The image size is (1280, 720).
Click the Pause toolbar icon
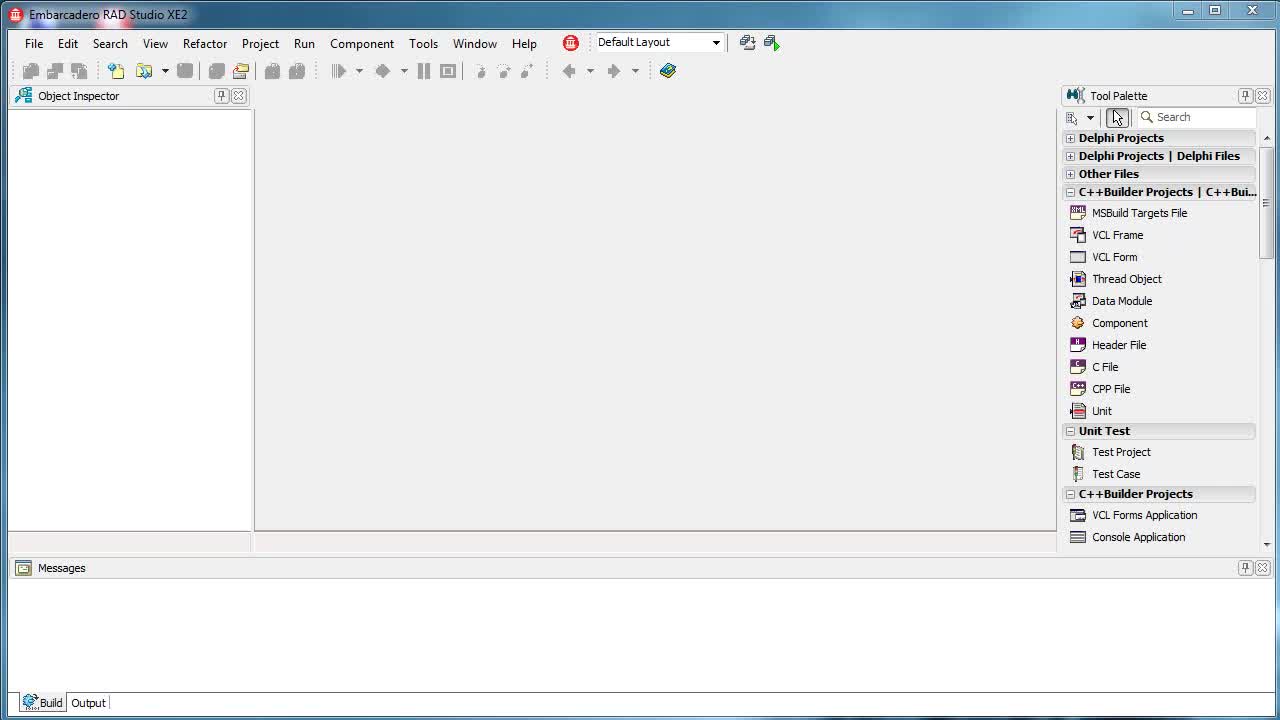[x=424, y=71]
